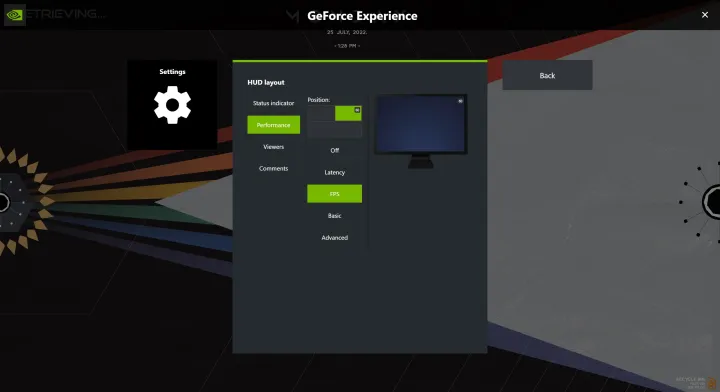Click the NVIDIA logo in the title bar

click(15, 15)
